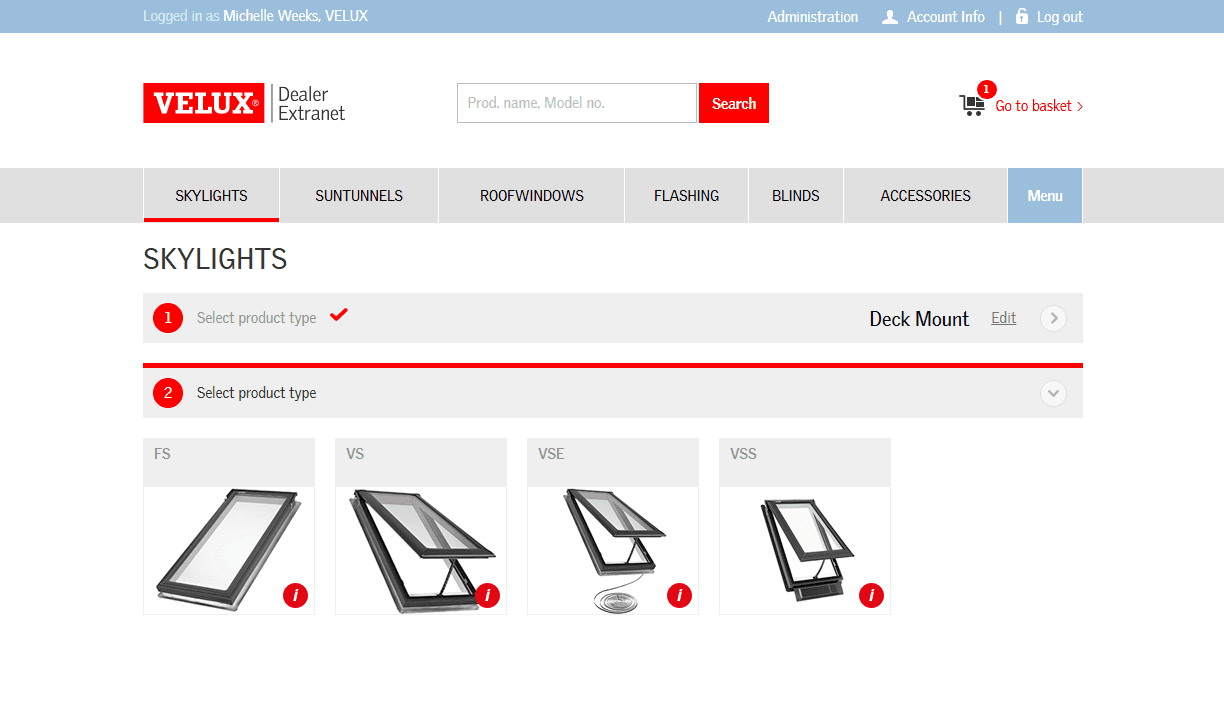Click step 2 Select product type label
Image resolution: width=1224 pixels, height=711 pixels.
[x=257, y=393]
